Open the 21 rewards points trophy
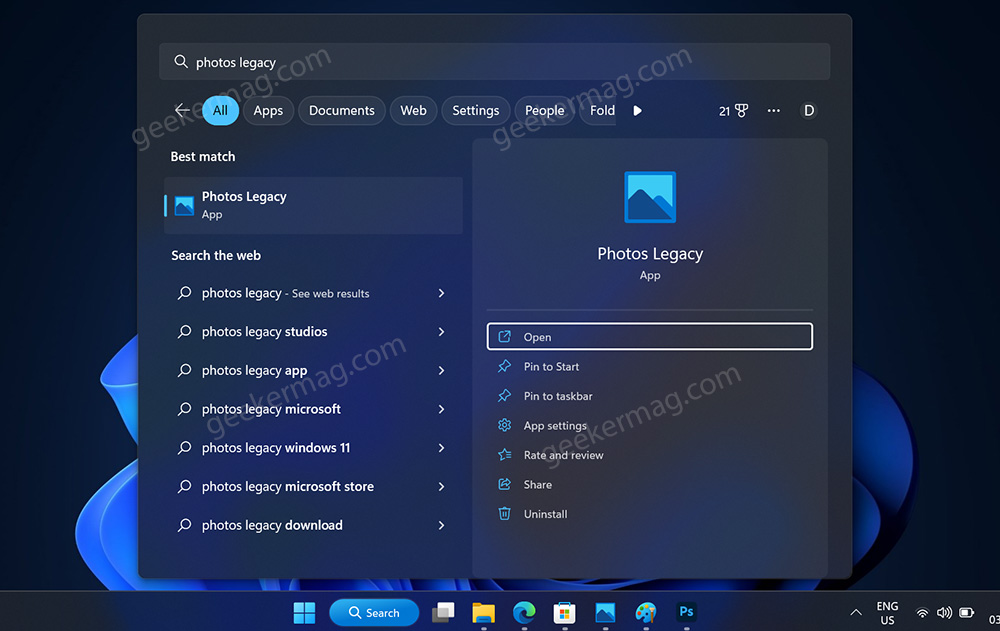 (733, 111)
